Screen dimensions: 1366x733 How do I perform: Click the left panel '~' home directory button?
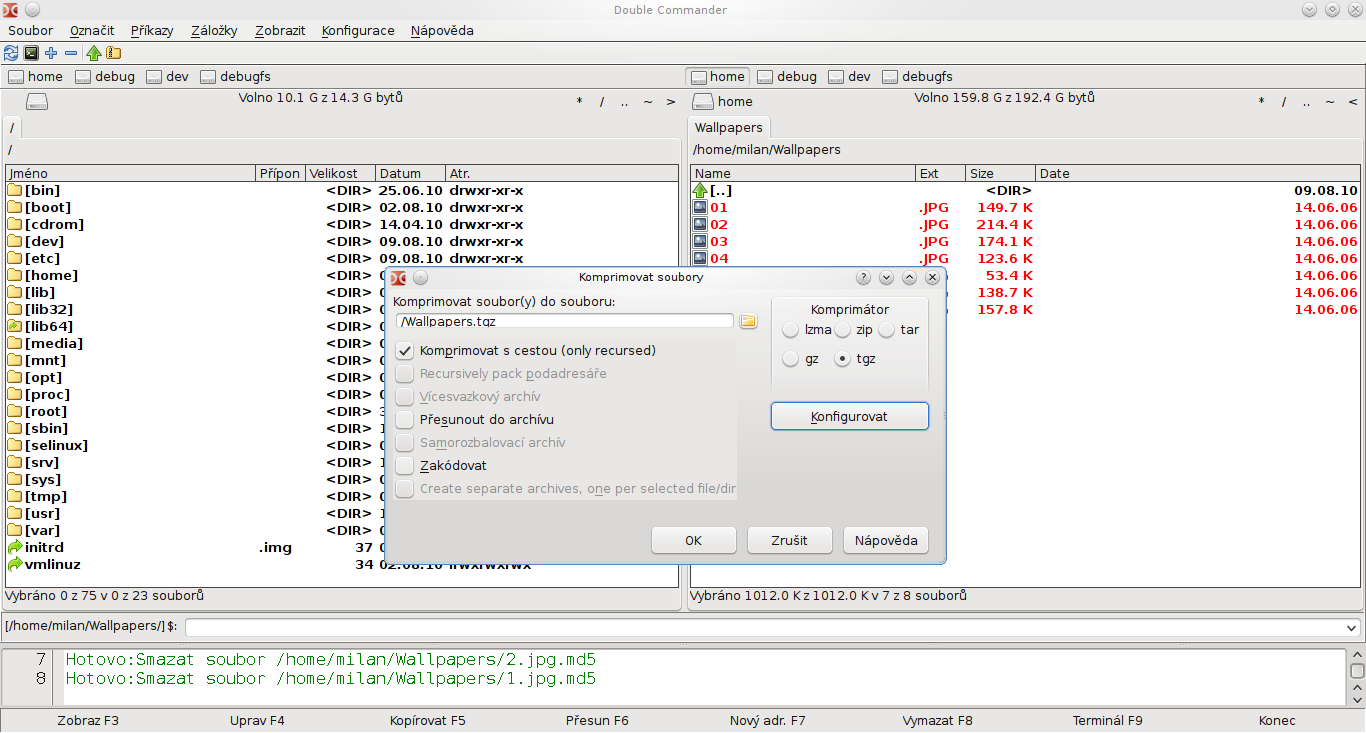[647, 101]
